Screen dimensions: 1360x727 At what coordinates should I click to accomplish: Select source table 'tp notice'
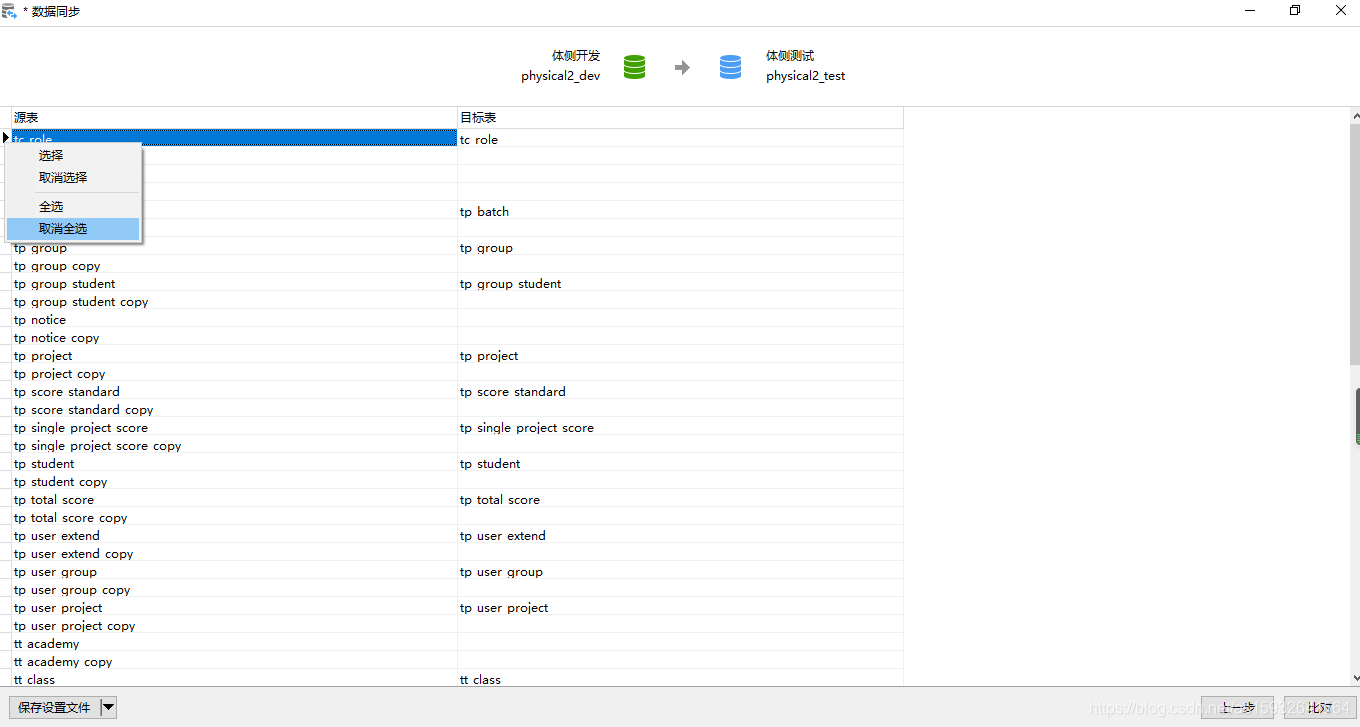coord(234,320)
